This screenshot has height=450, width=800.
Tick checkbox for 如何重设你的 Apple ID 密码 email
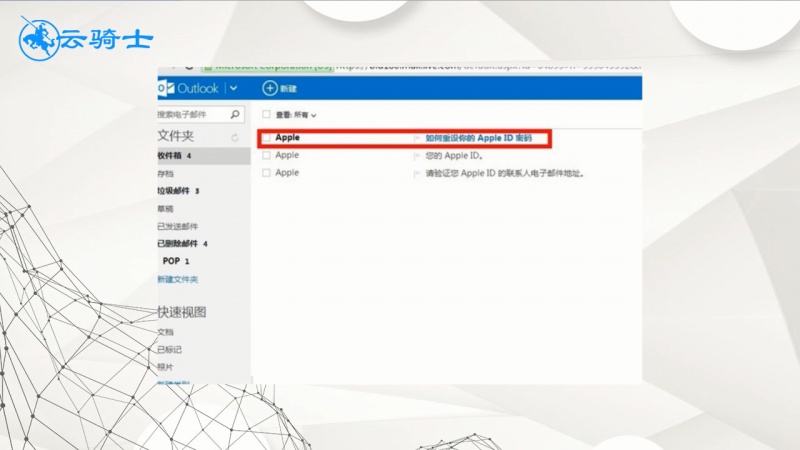(266, 138)
